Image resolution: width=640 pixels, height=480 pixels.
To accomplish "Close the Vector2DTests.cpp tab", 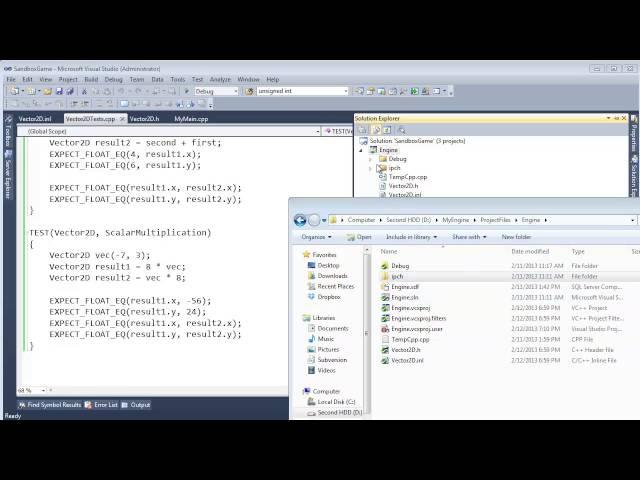I will point(122,119).
